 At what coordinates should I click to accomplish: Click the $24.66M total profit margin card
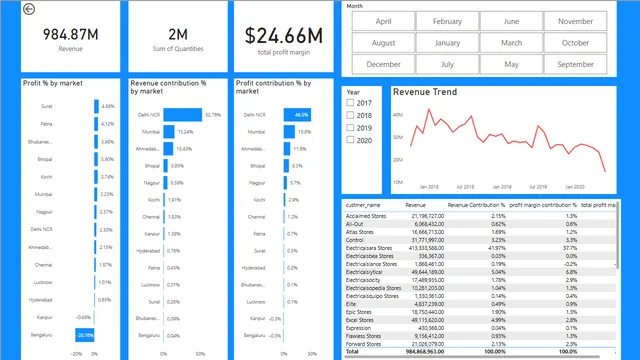click(x=284, y=37)
